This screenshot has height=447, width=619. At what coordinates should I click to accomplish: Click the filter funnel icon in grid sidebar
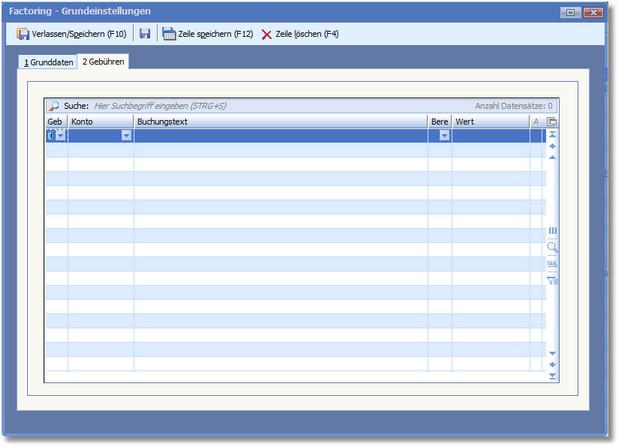pyautogui.click(x=552, y=279)
